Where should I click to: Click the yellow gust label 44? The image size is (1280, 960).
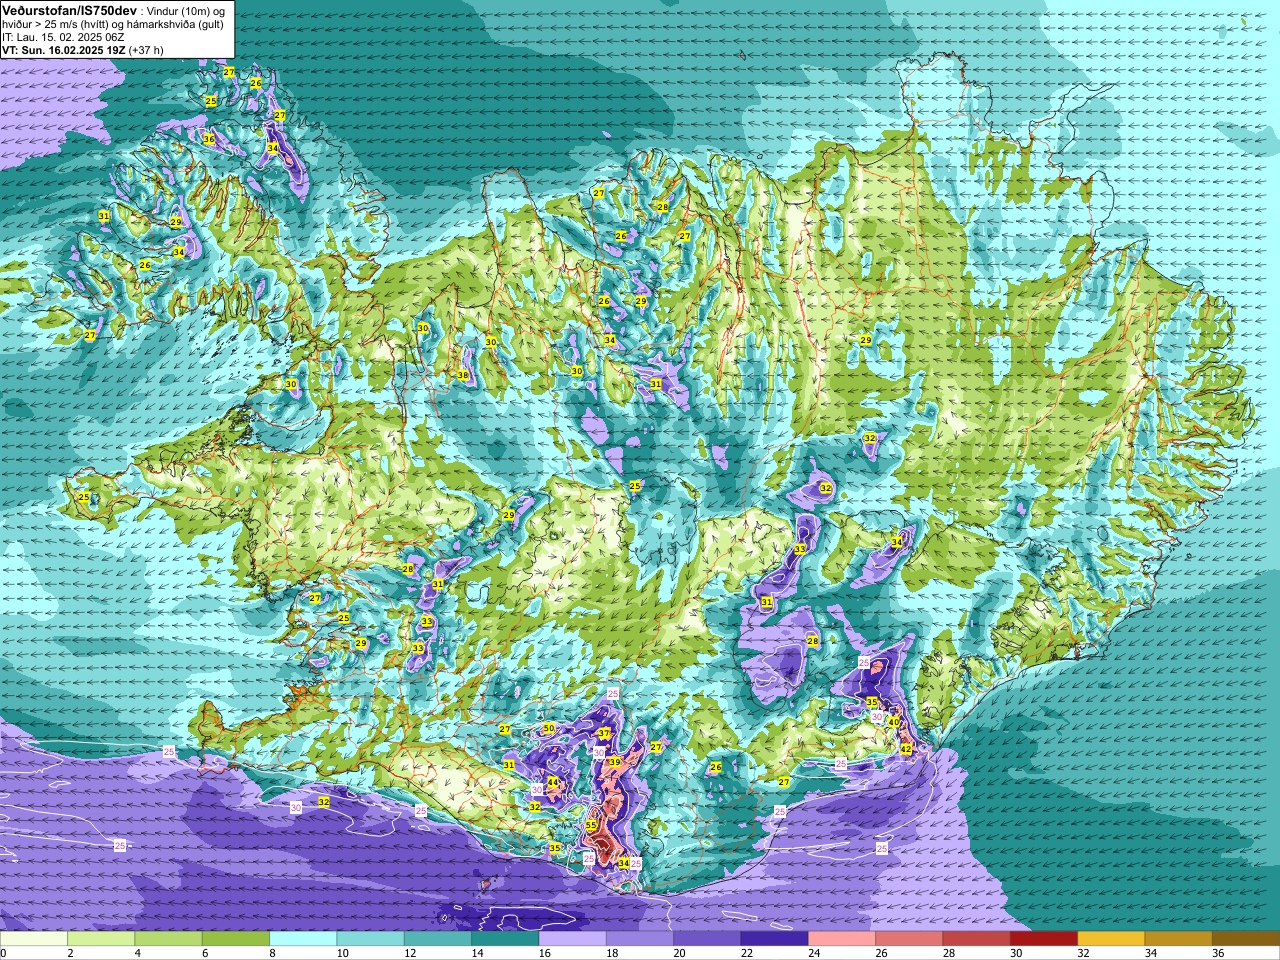[553, 782]
